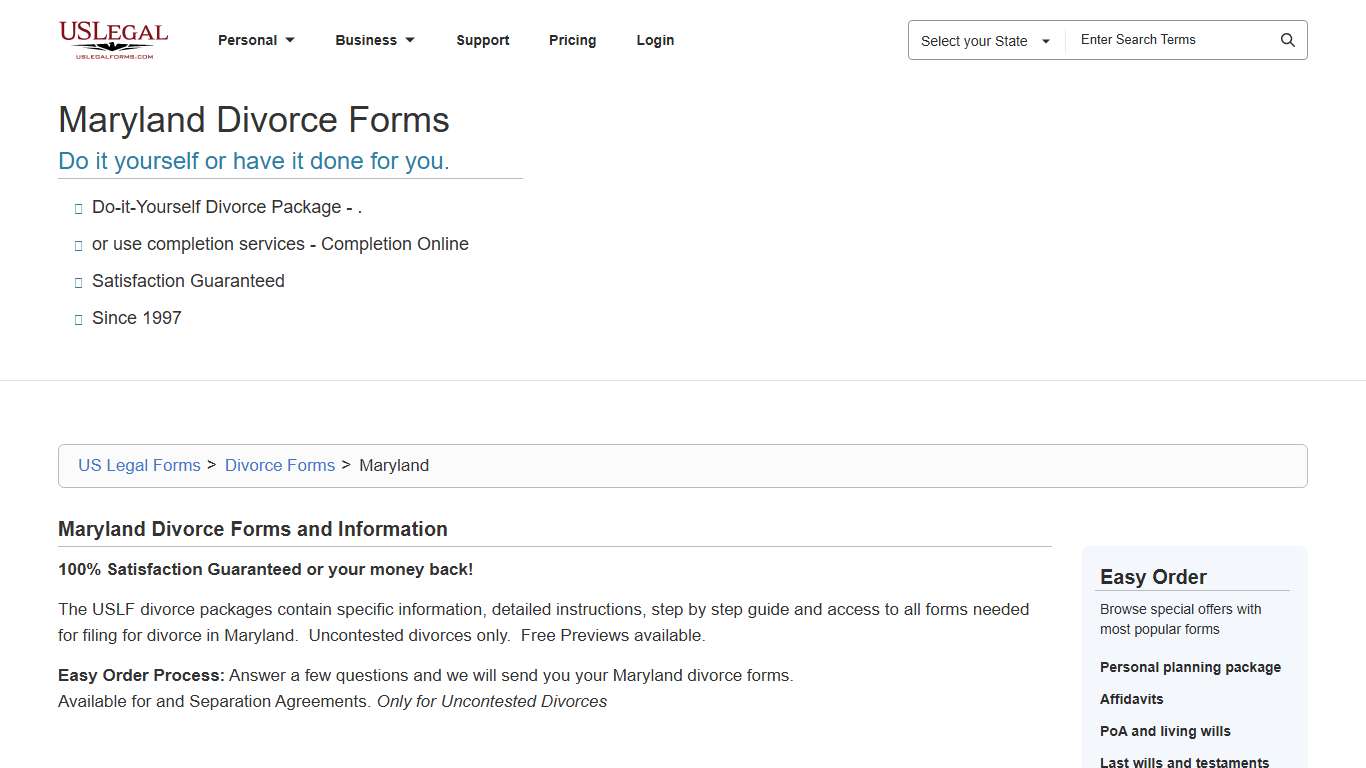Open the Divorce Forms breadcrumb link
The image size is (1366, 768).
click(x=280, y=465)
